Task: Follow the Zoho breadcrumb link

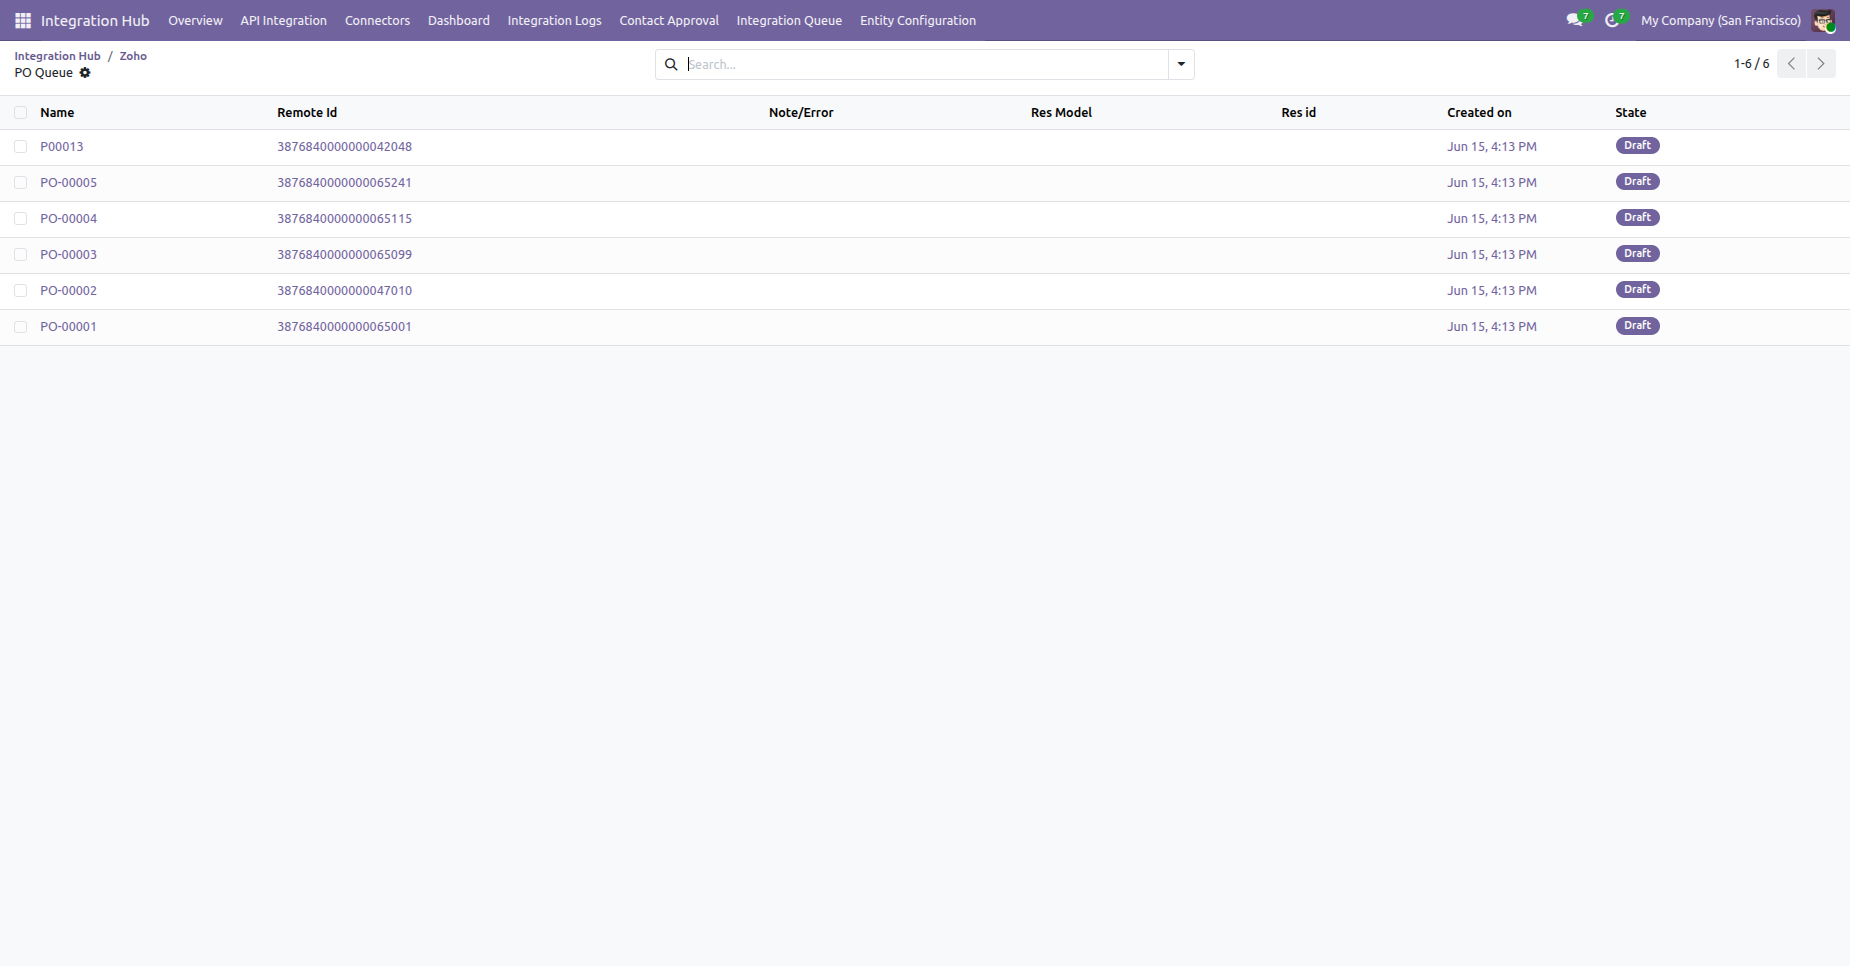Action: [133, 56]
